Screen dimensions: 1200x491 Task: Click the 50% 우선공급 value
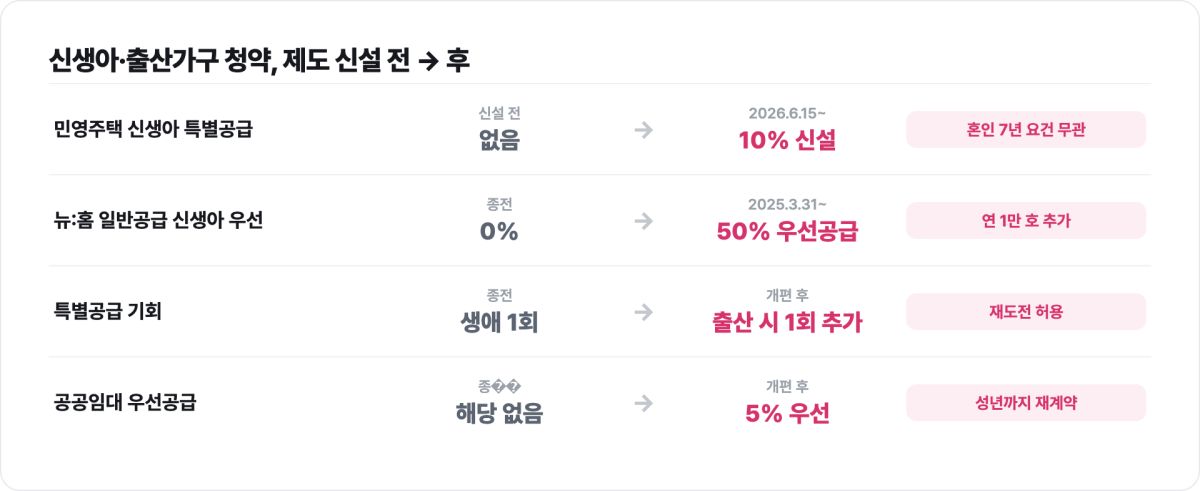[x=787, y=232]
